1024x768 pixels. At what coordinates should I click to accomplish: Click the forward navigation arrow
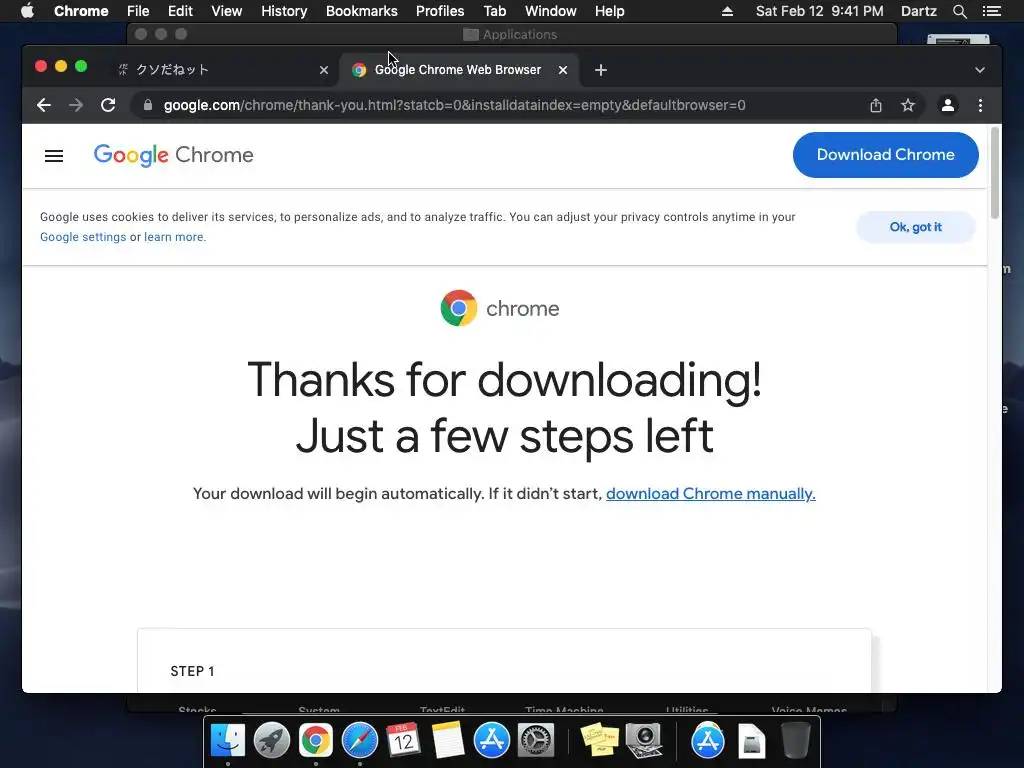(x=76, y=105)
